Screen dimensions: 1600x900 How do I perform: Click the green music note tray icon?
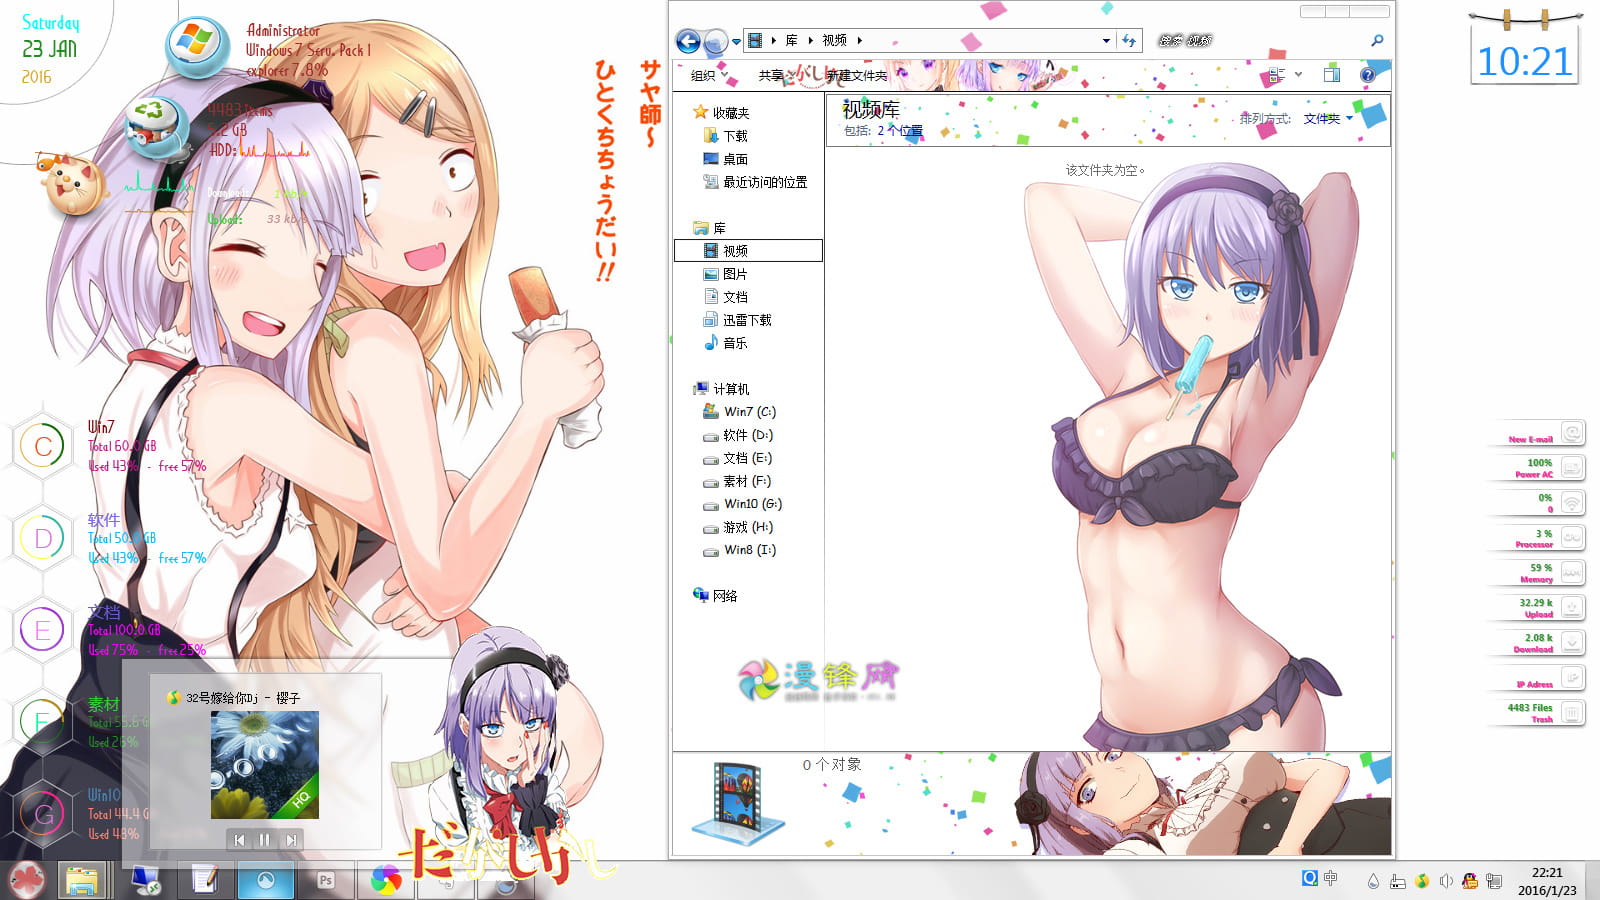click(1421, 879)
